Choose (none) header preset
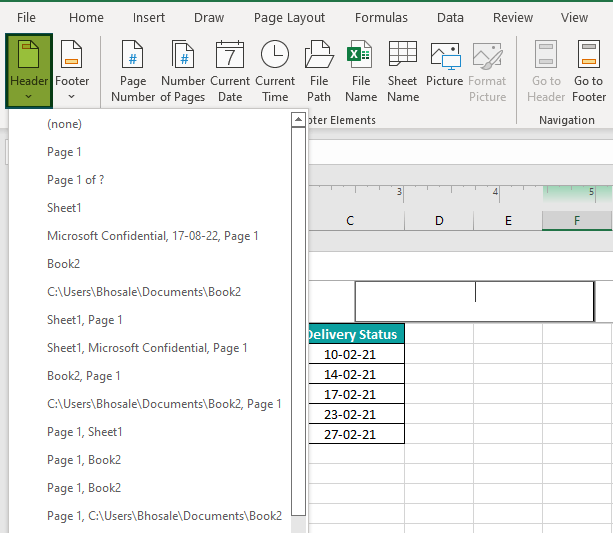The image size is (613, 533). (x=150, y=124)
